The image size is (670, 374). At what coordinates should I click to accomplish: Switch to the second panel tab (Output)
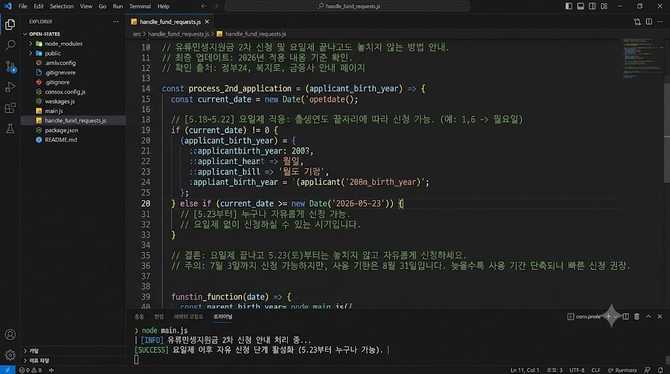[x=159, y=317]
